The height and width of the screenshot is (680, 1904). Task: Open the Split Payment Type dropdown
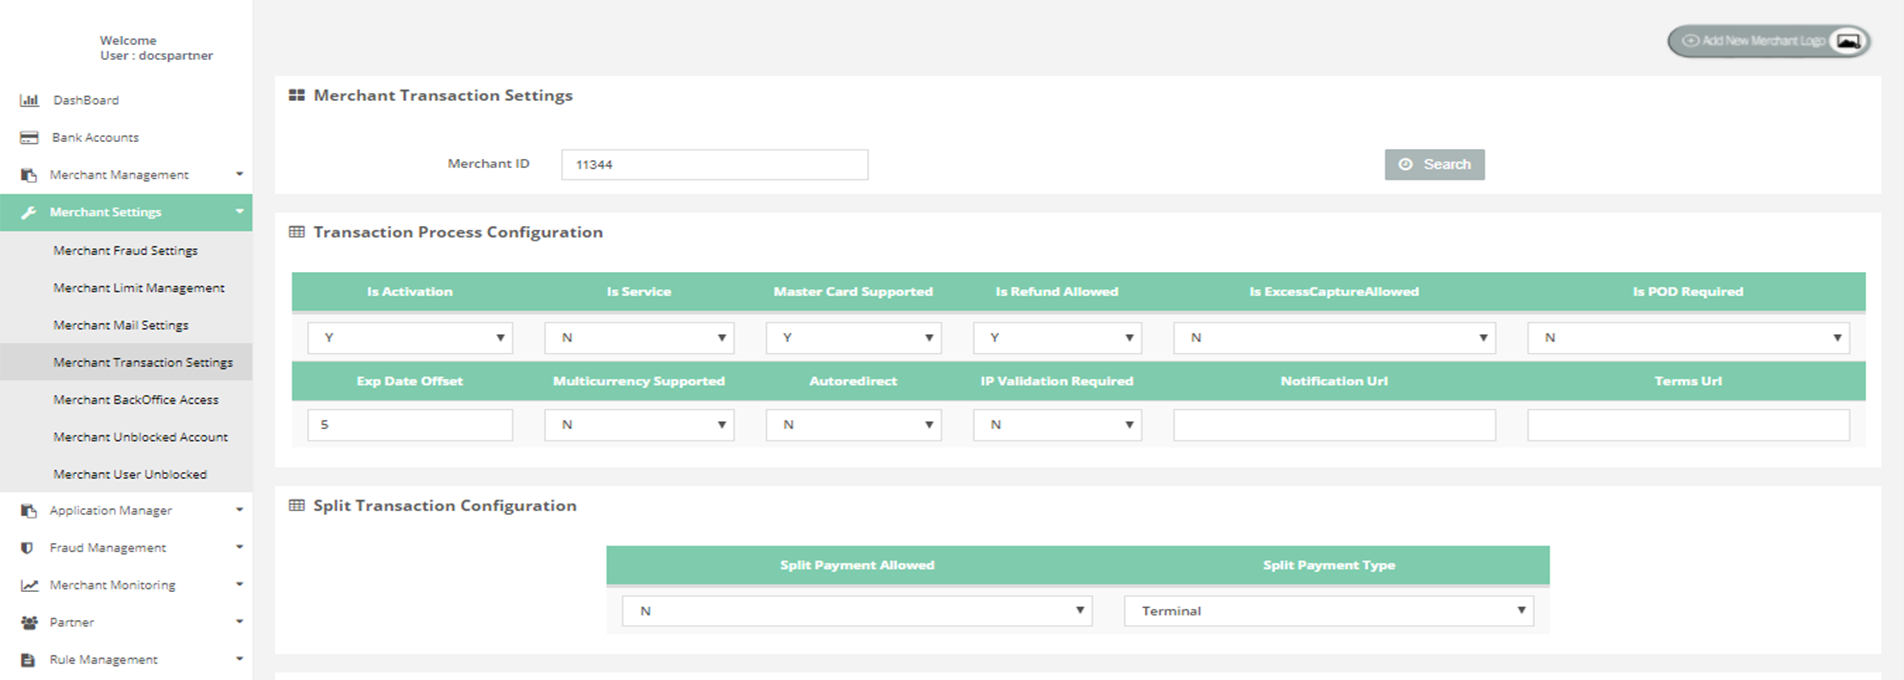(x=1328, y=611)
